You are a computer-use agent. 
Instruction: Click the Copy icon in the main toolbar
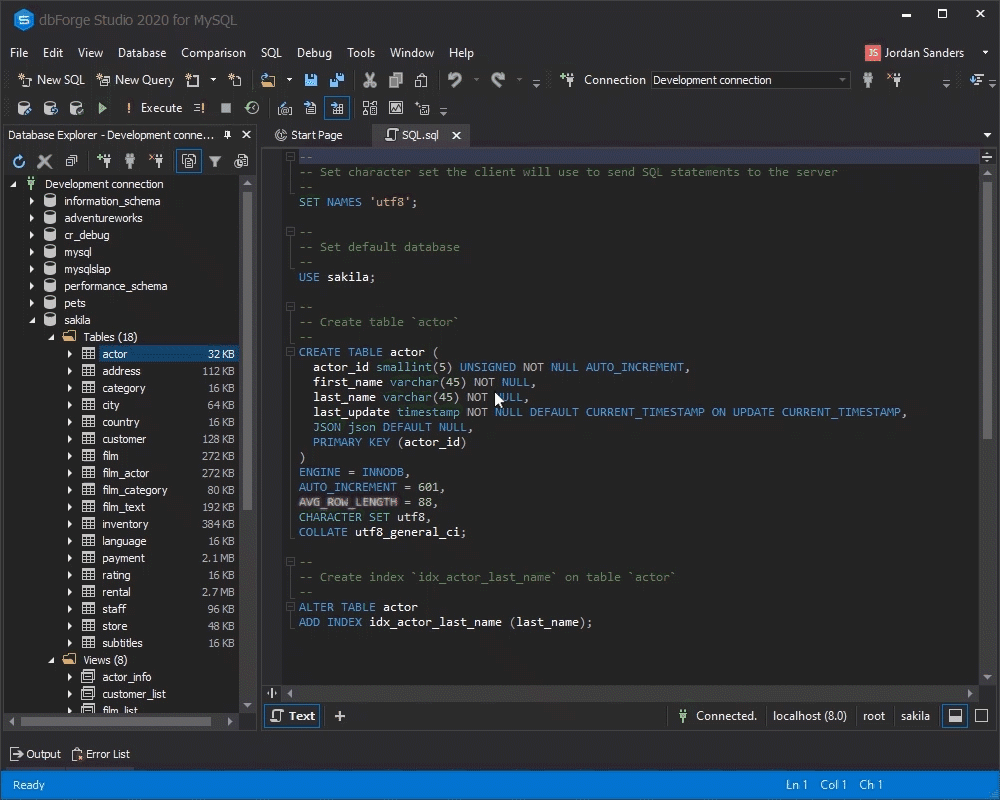[396, 80]
